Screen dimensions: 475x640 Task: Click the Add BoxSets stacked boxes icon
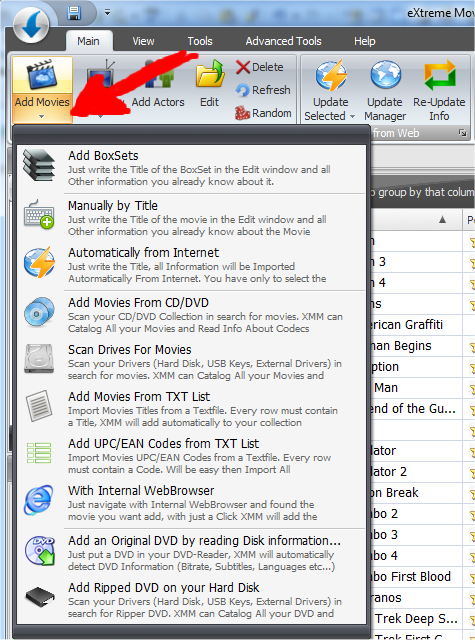click(39, 165)
